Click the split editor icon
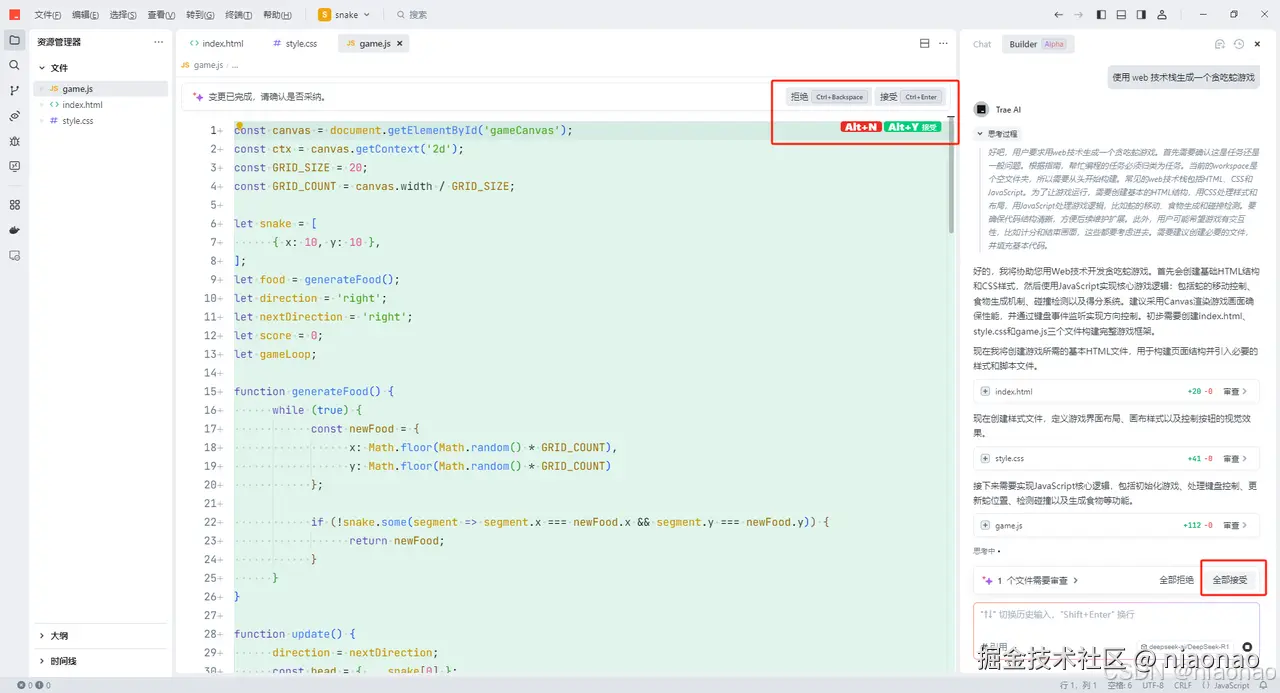This screenshot has height=693, width=1280. coord(925,43)
